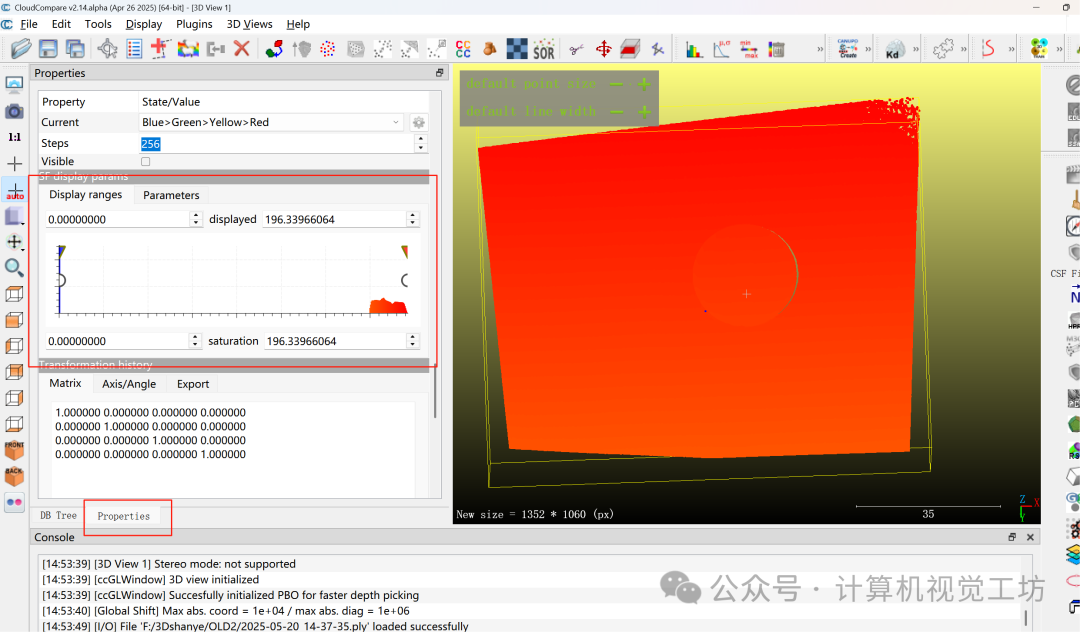The width and height of the screenshot is (1080, 632).
Task: Click the Steps value stepper arrows
Action: point(421,143)
